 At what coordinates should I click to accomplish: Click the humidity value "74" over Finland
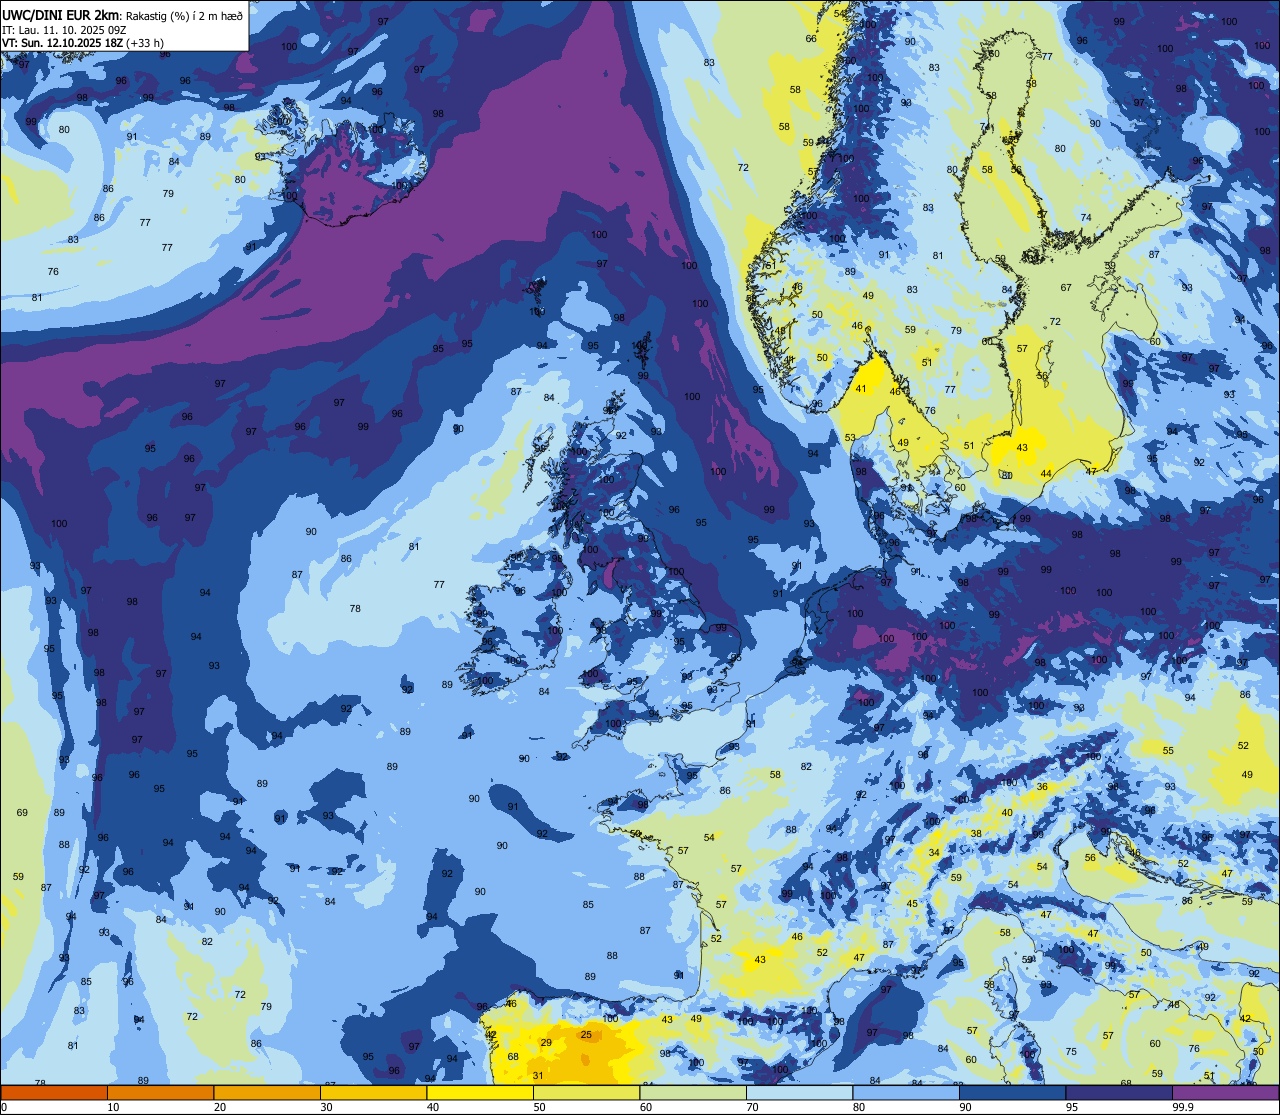(1086, 218)
